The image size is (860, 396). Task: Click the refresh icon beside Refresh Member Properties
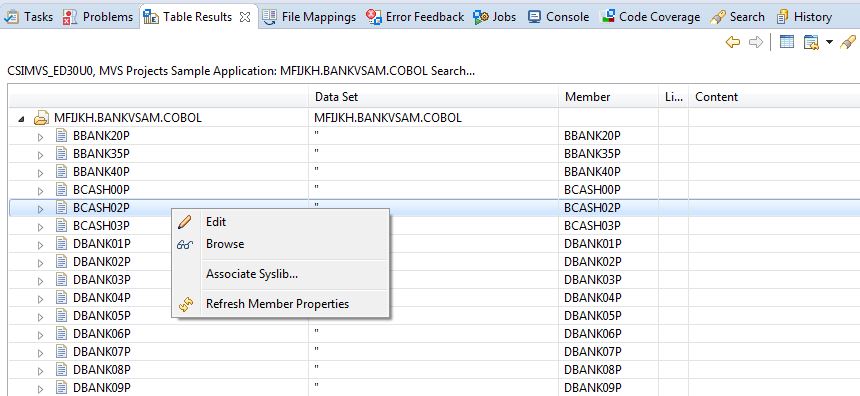186,304
